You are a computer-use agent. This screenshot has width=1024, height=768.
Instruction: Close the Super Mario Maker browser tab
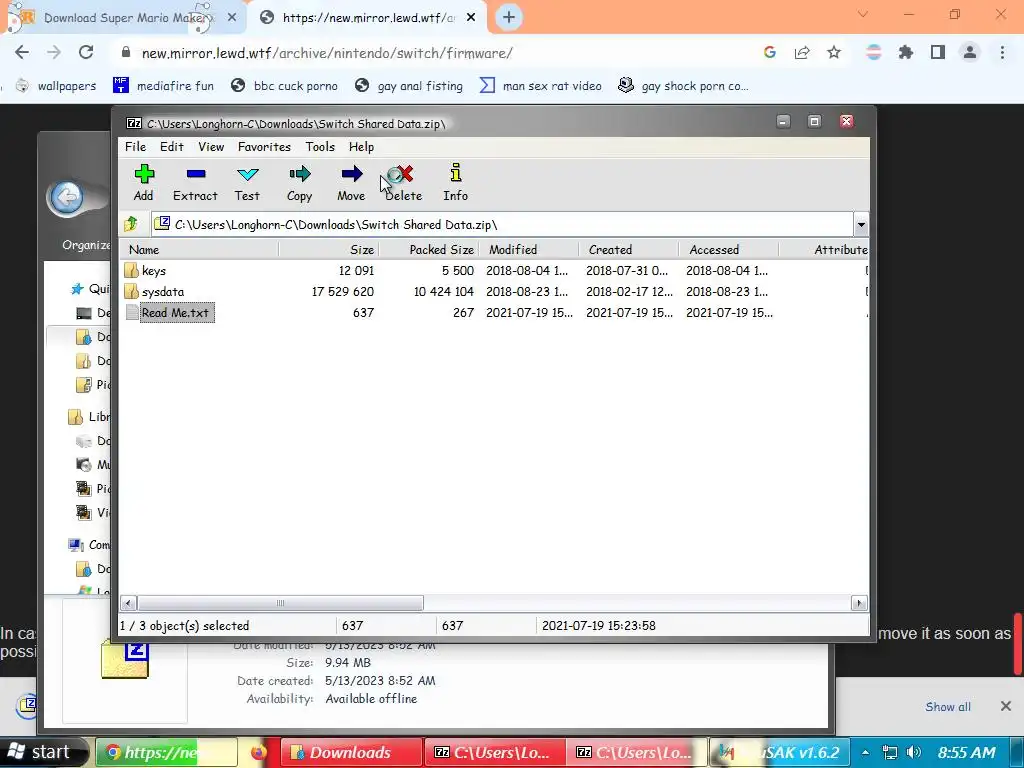click(232, 18)
